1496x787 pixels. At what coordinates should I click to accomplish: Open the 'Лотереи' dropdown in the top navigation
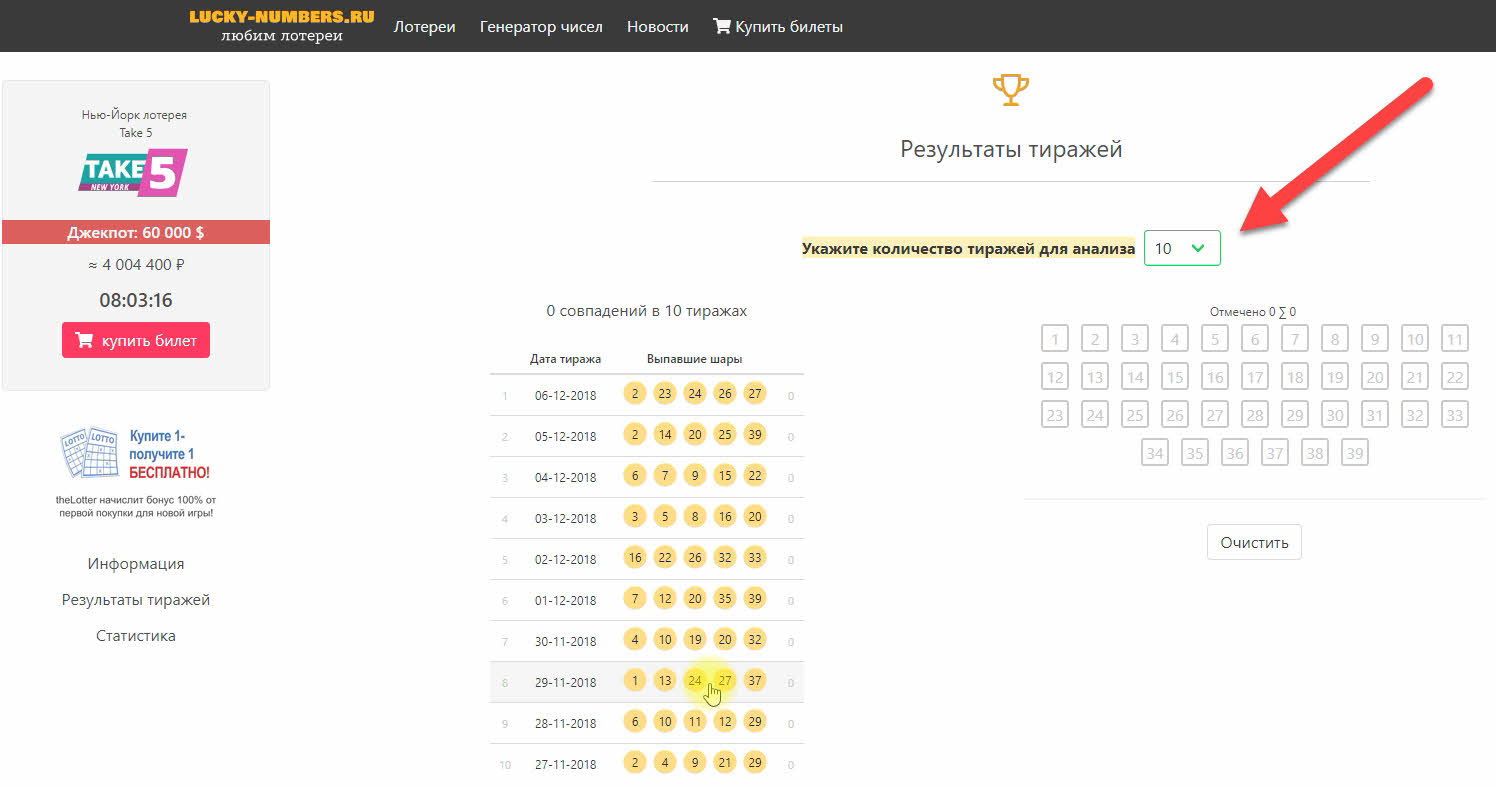pos(424,26)
